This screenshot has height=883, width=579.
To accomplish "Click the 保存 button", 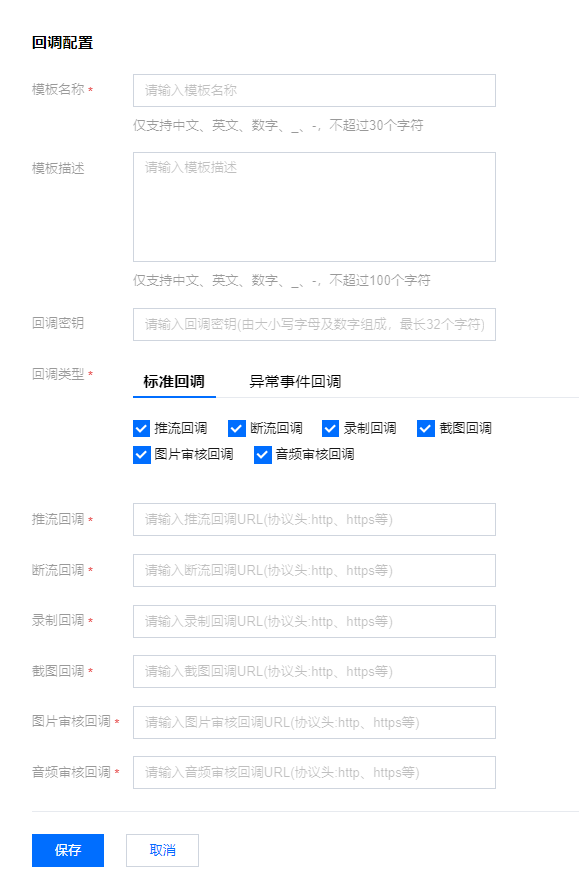I will click(x=68, y=850).
